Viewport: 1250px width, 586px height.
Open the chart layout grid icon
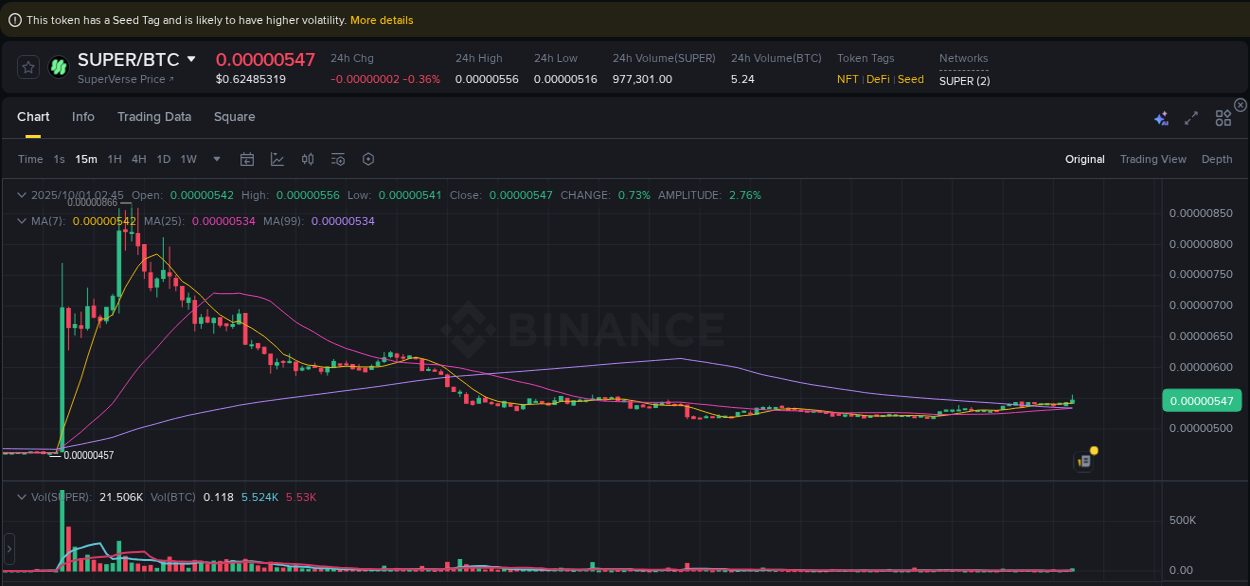(x=1223, y=118)
